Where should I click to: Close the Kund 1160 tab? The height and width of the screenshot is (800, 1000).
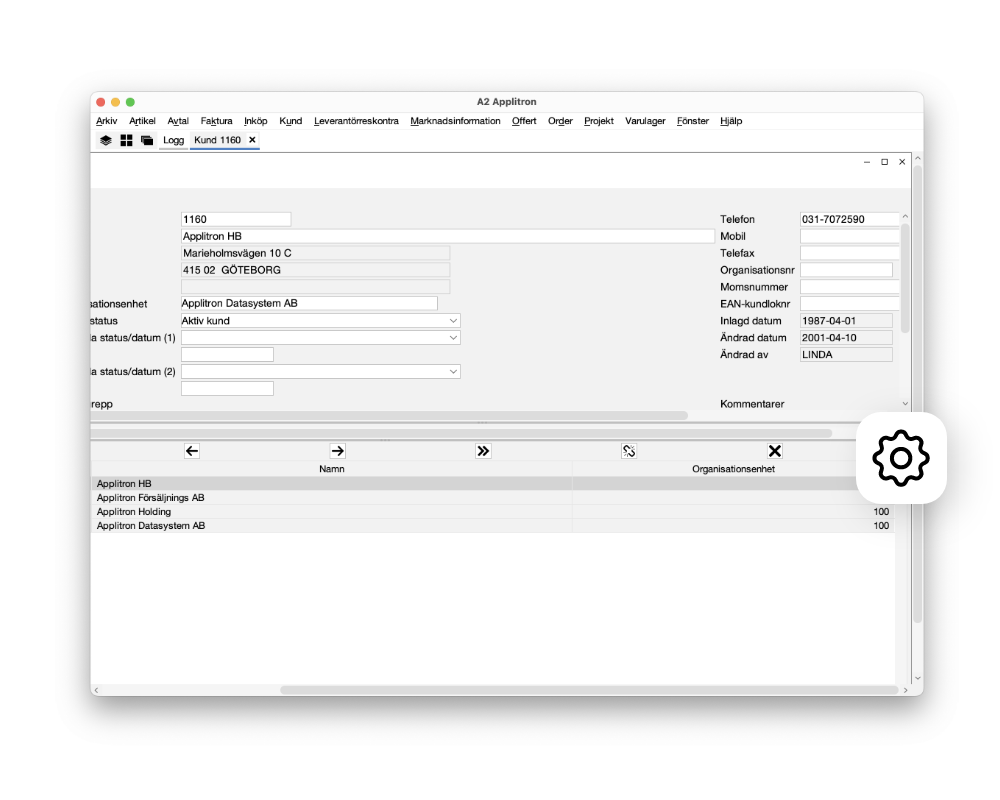point(253,140)
